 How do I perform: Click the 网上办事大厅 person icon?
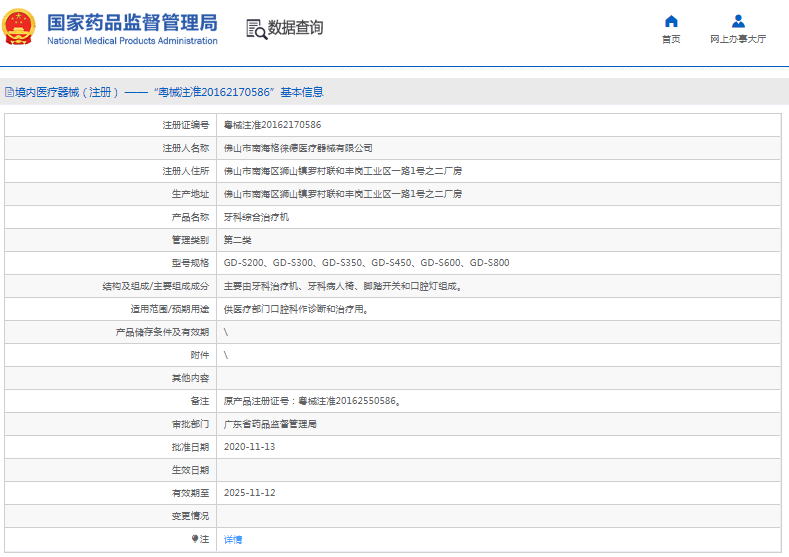(738, 21)
